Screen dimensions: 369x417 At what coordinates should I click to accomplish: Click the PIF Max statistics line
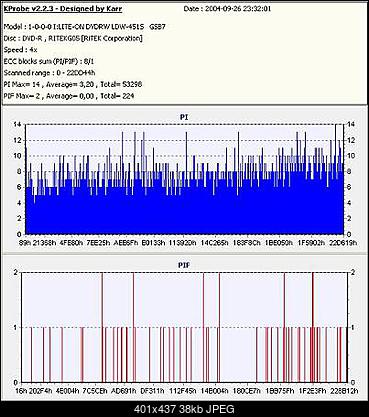coord(69,96)
